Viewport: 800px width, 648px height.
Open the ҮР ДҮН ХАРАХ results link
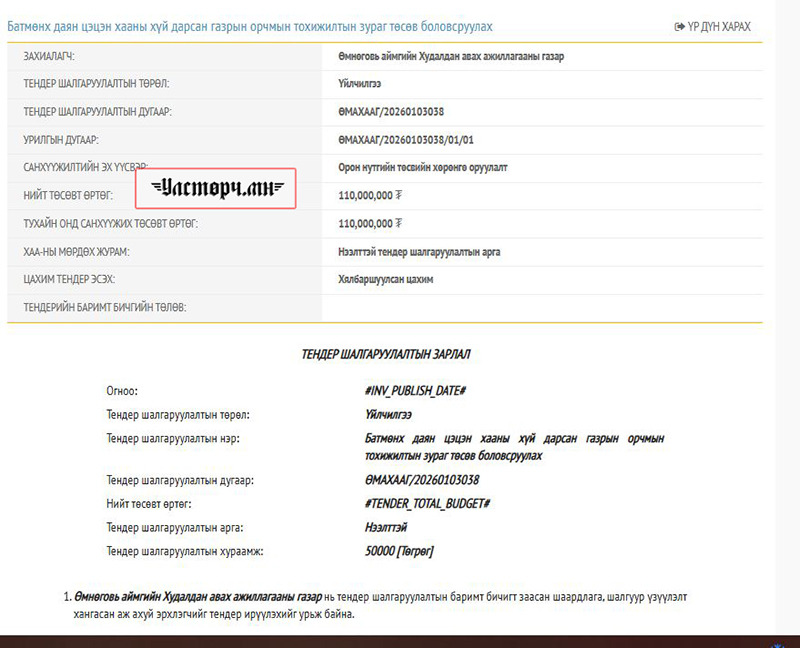pyautogui.click(x=719, y=26)
